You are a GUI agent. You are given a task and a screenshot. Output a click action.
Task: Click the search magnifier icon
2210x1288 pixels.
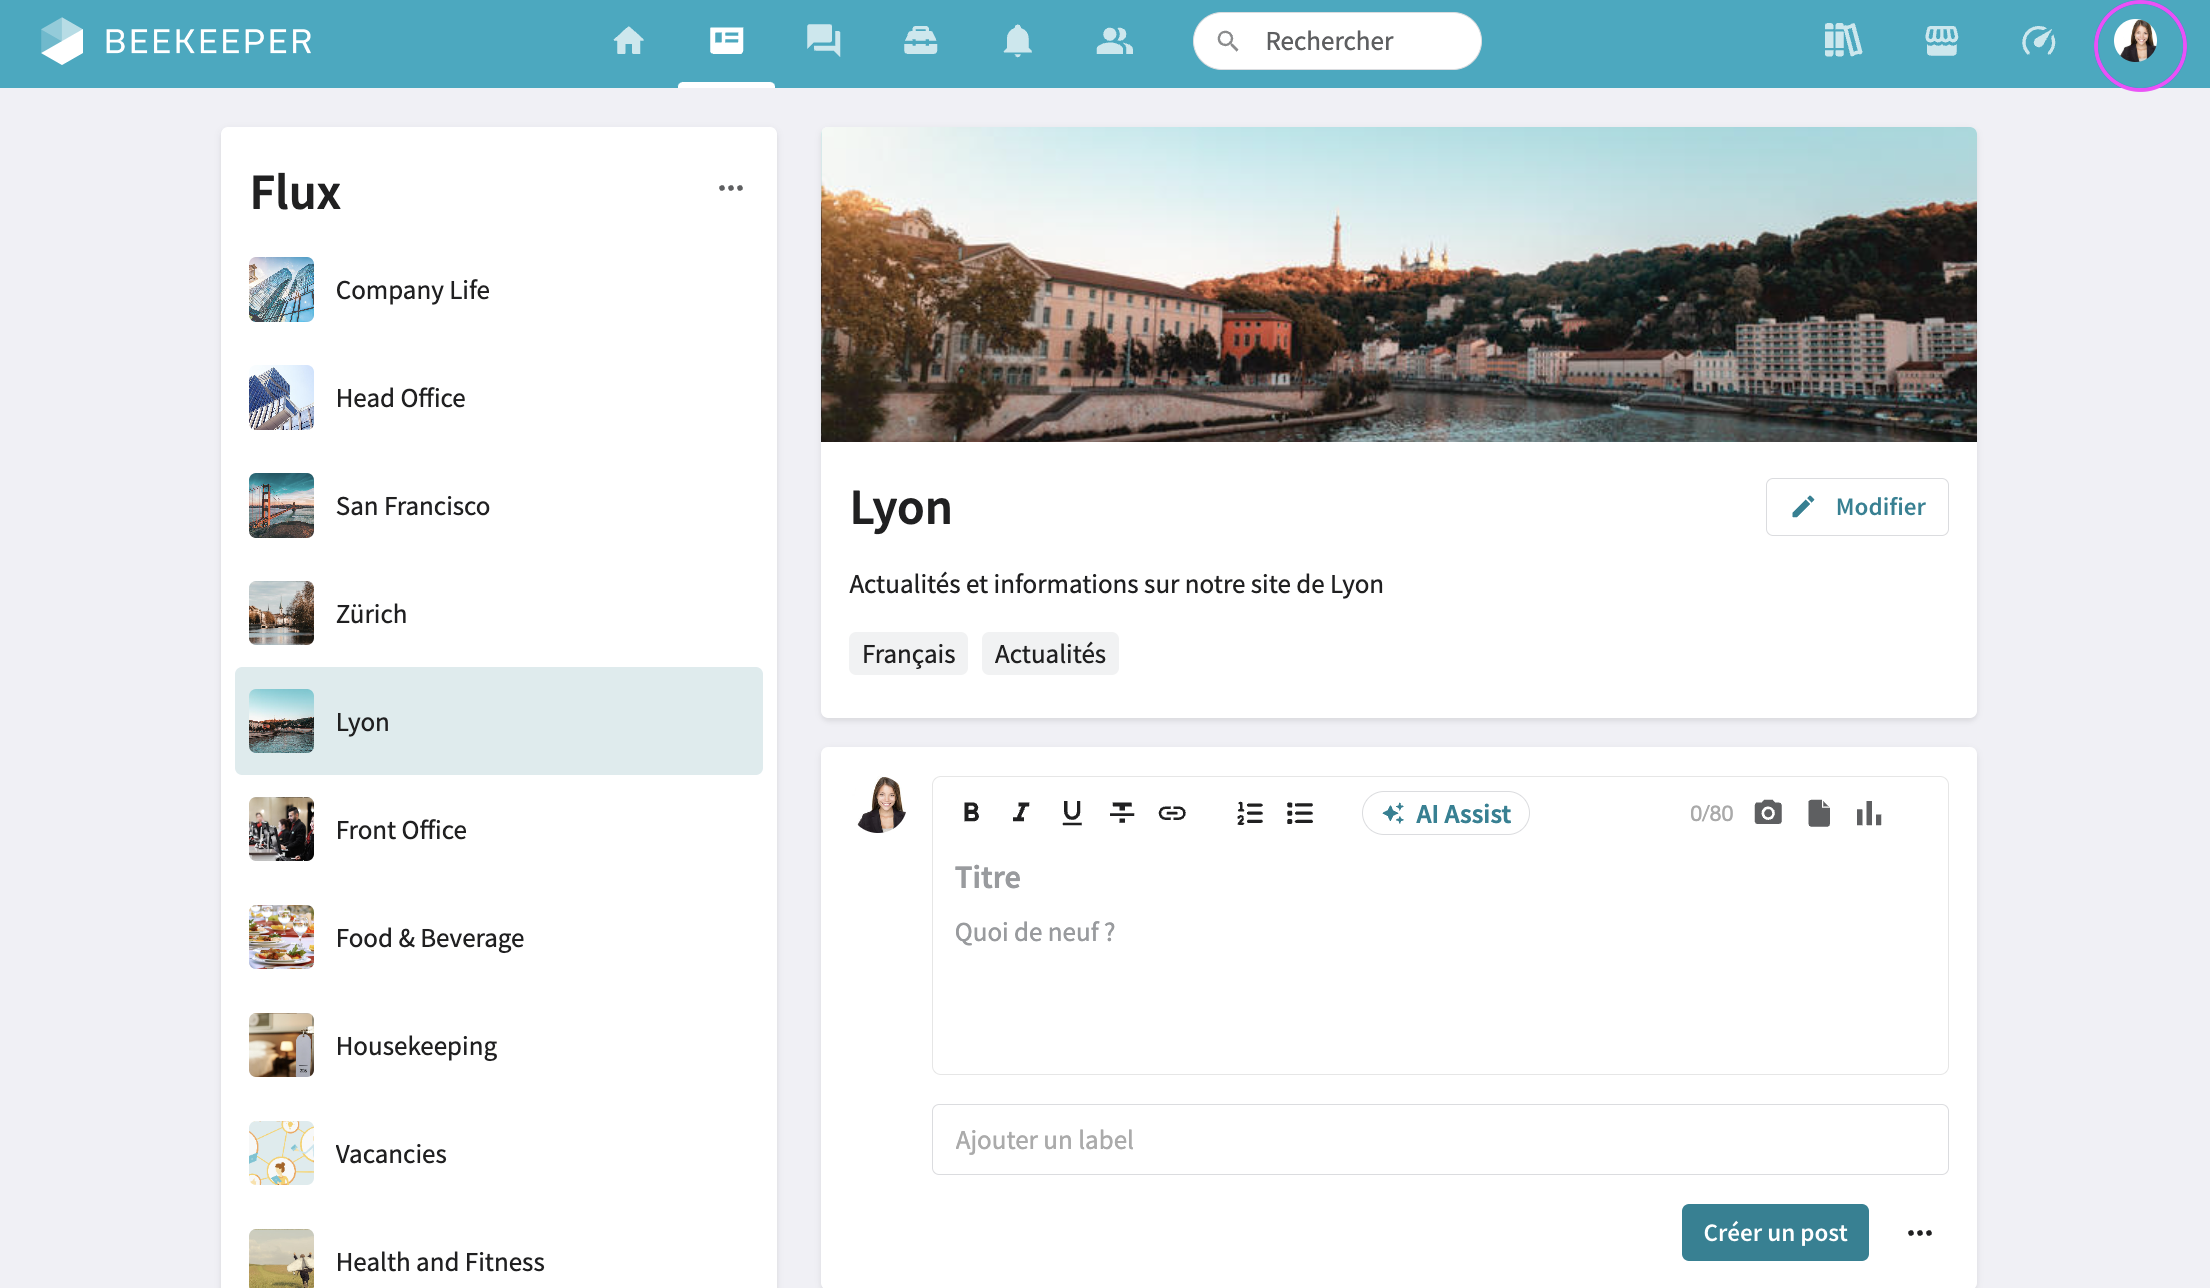click(x=1228, y=41)
